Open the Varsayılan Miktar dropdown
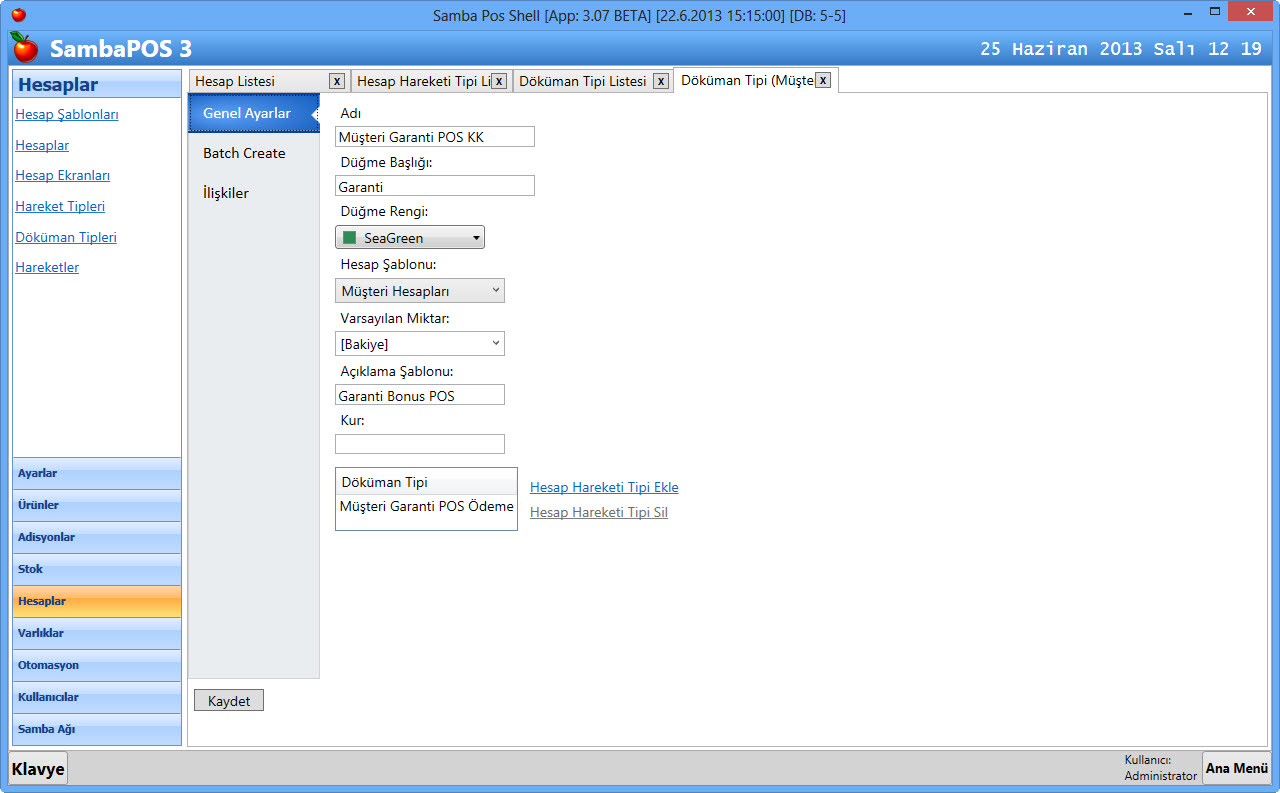This screenshot has height=793, width=1280. coord(420,344)
